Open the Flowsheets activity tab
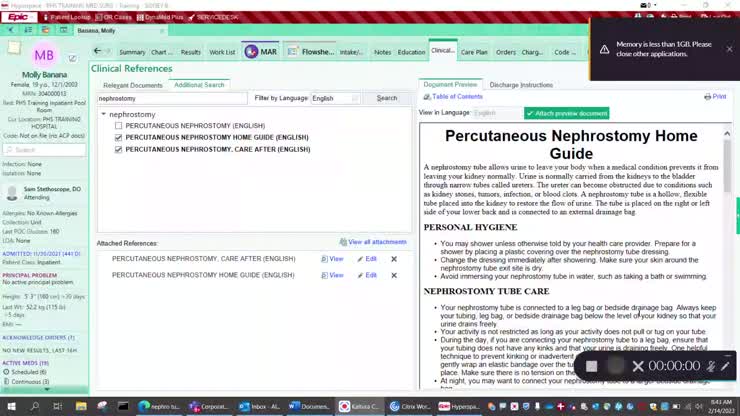This screenshot has height=416, width=740. point(311,51)
